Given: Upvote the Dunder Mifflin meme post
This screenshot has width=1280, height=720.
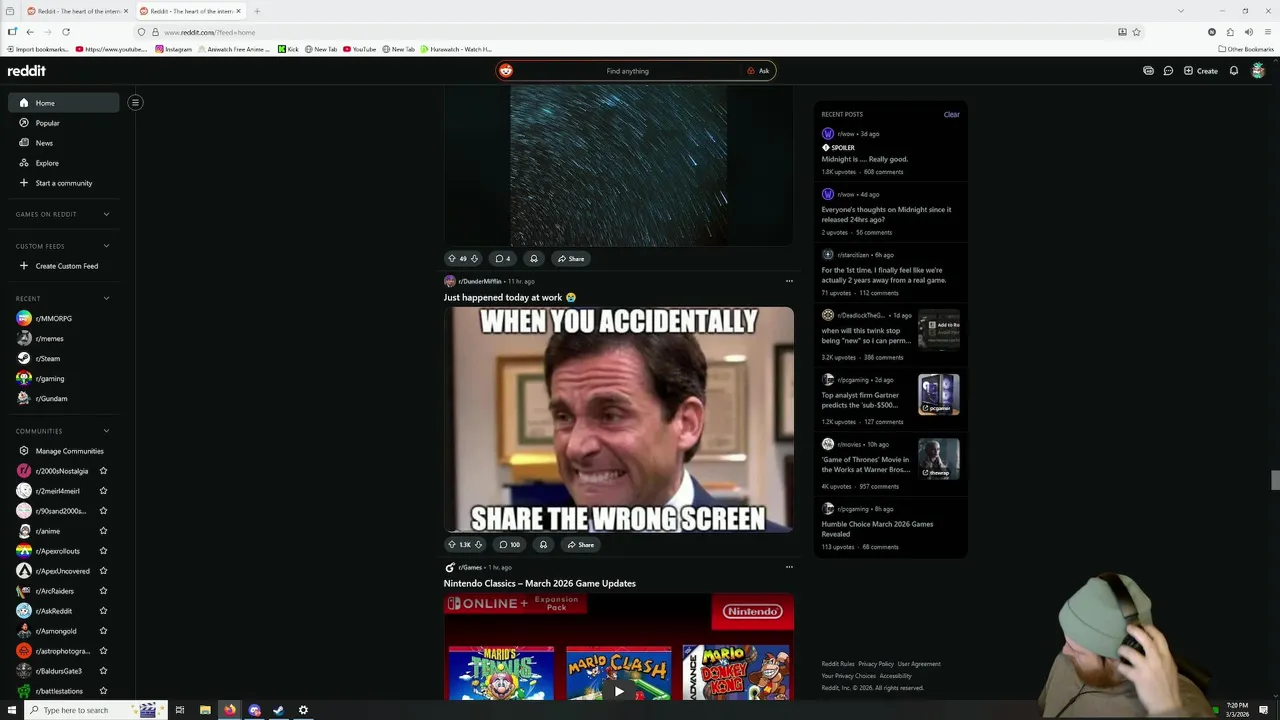Looking at the screenshot, I should click(451, 545).
